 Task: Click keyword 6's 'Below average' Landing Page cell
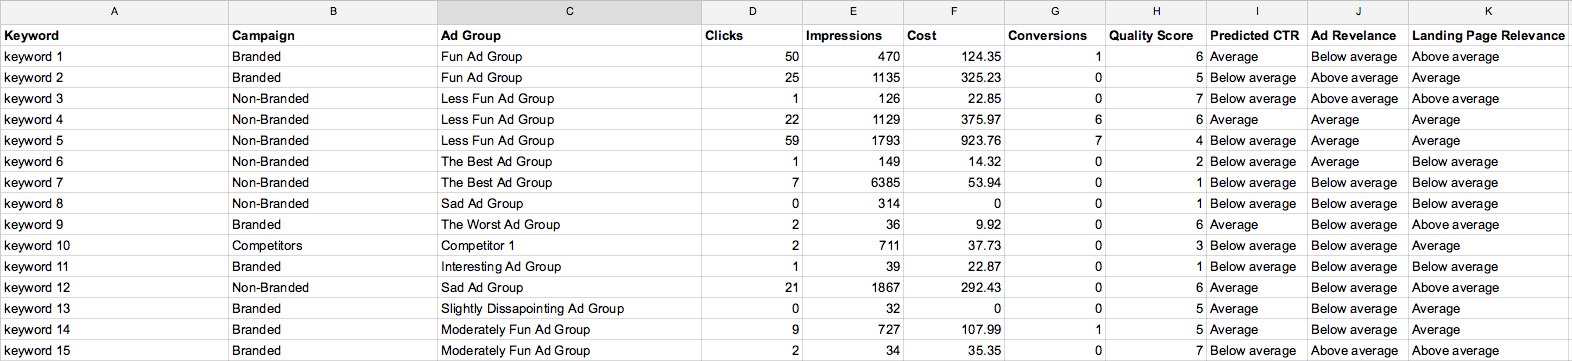pos(1489,161)
